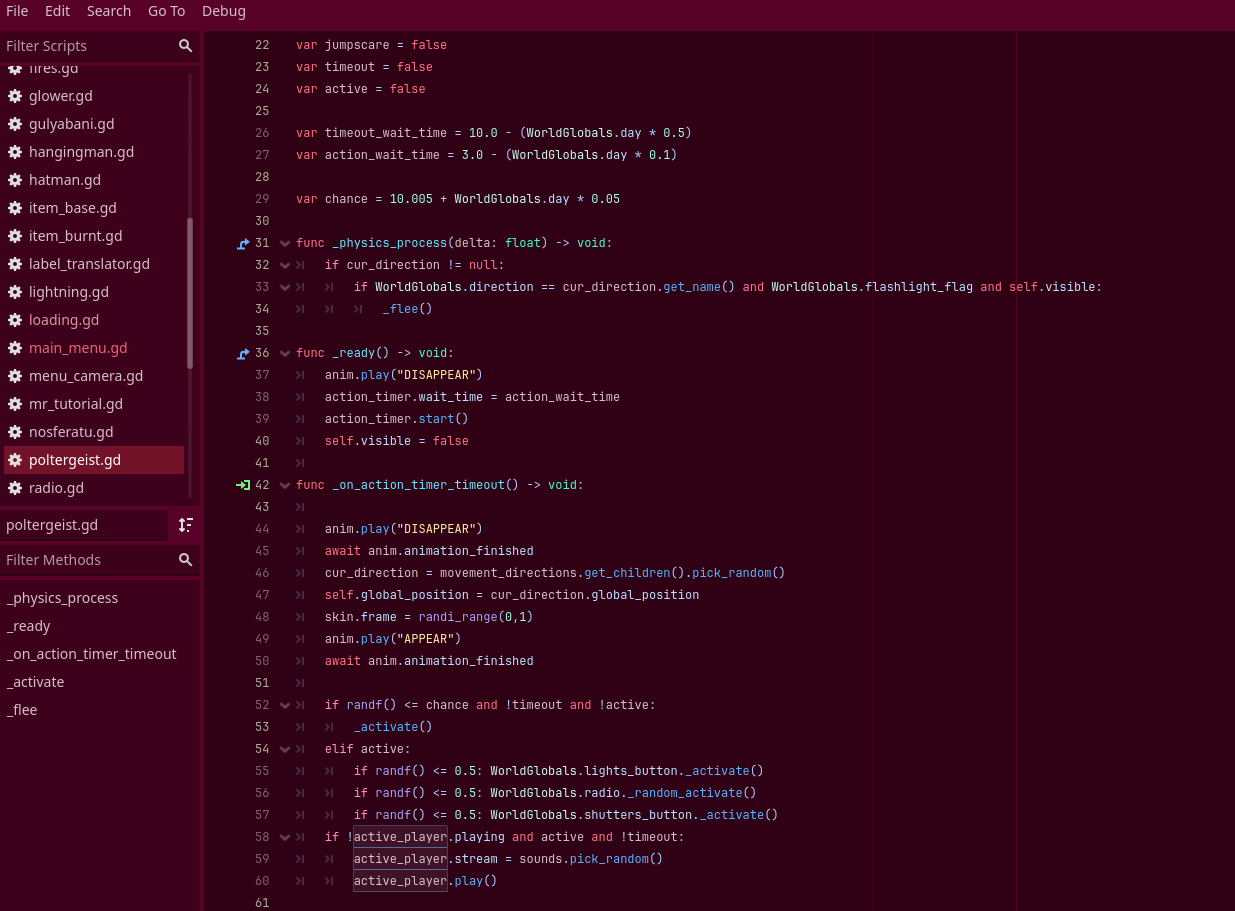Toggle alphabetical sorting of the method list

click(185, 525)
